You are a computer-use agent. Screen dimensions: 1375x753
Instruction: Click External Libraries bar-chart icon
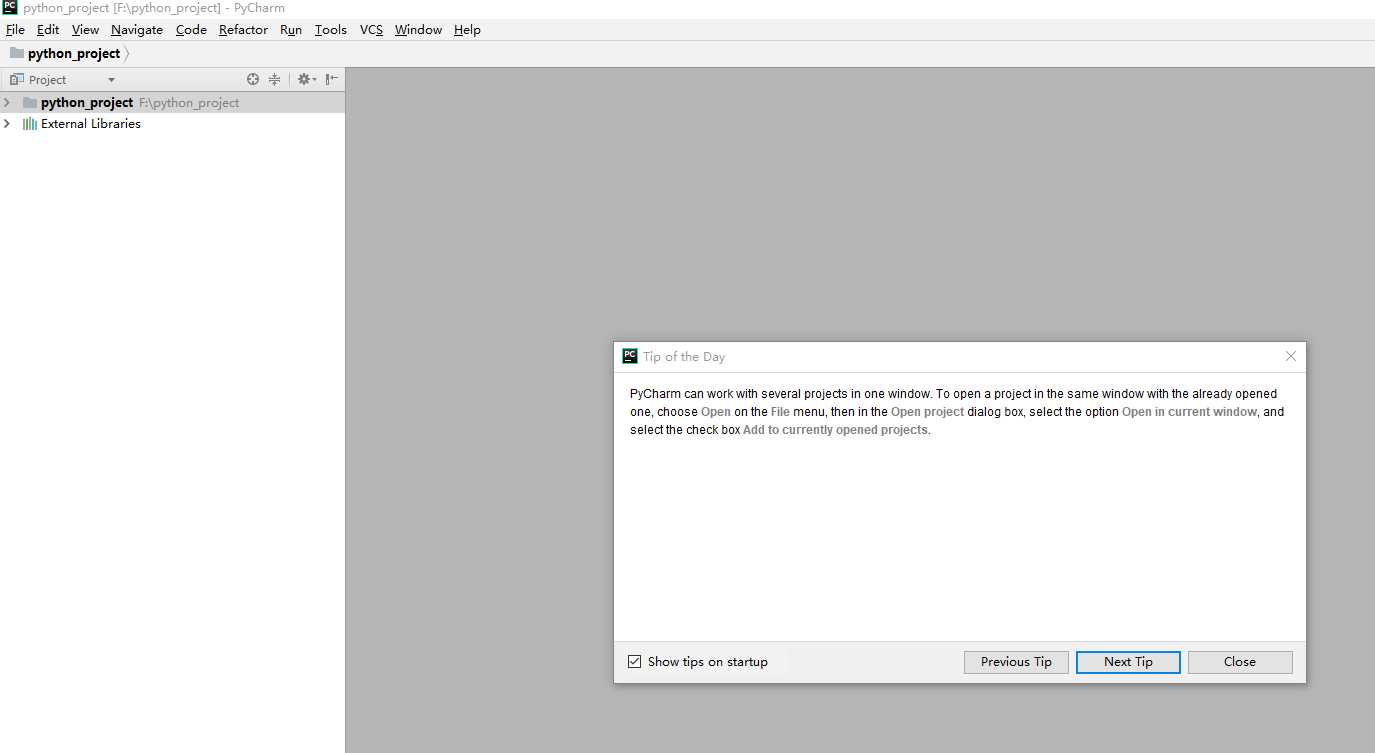pyautogui.click(x=30, y=124)
